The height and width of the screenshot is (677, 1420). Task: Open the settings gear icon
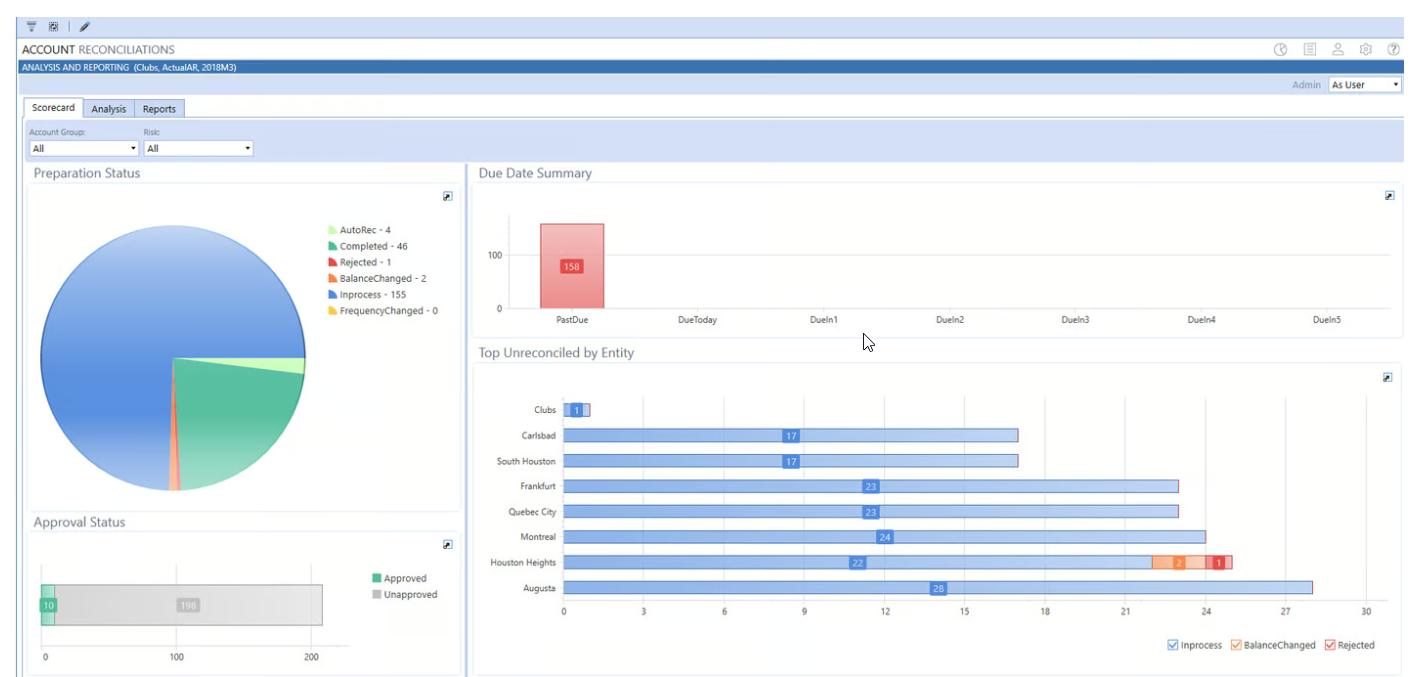coord(1365,50)
